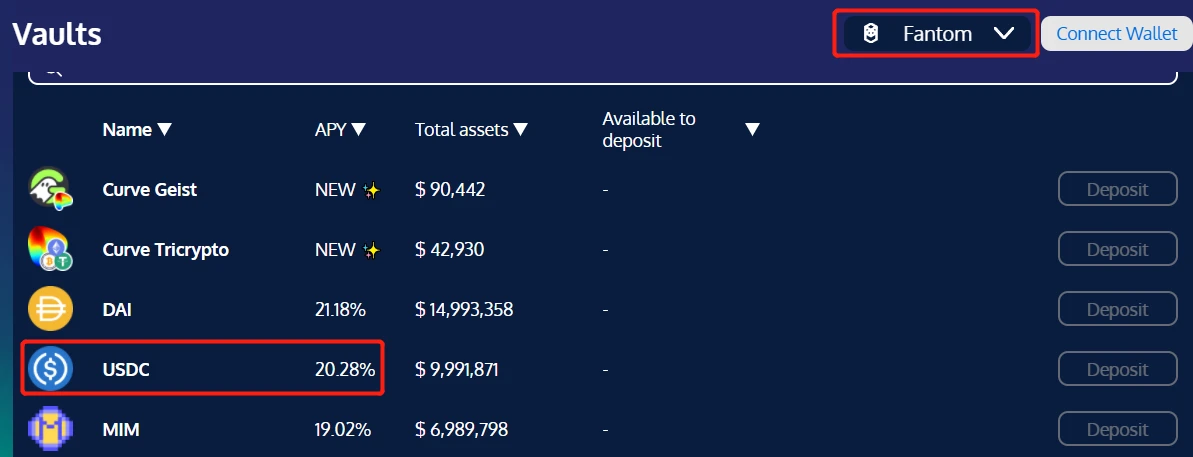This screenshot has height=457, width=1193.
Task: Click Deposit for the MIM vault
Action: pos(1118,430)
